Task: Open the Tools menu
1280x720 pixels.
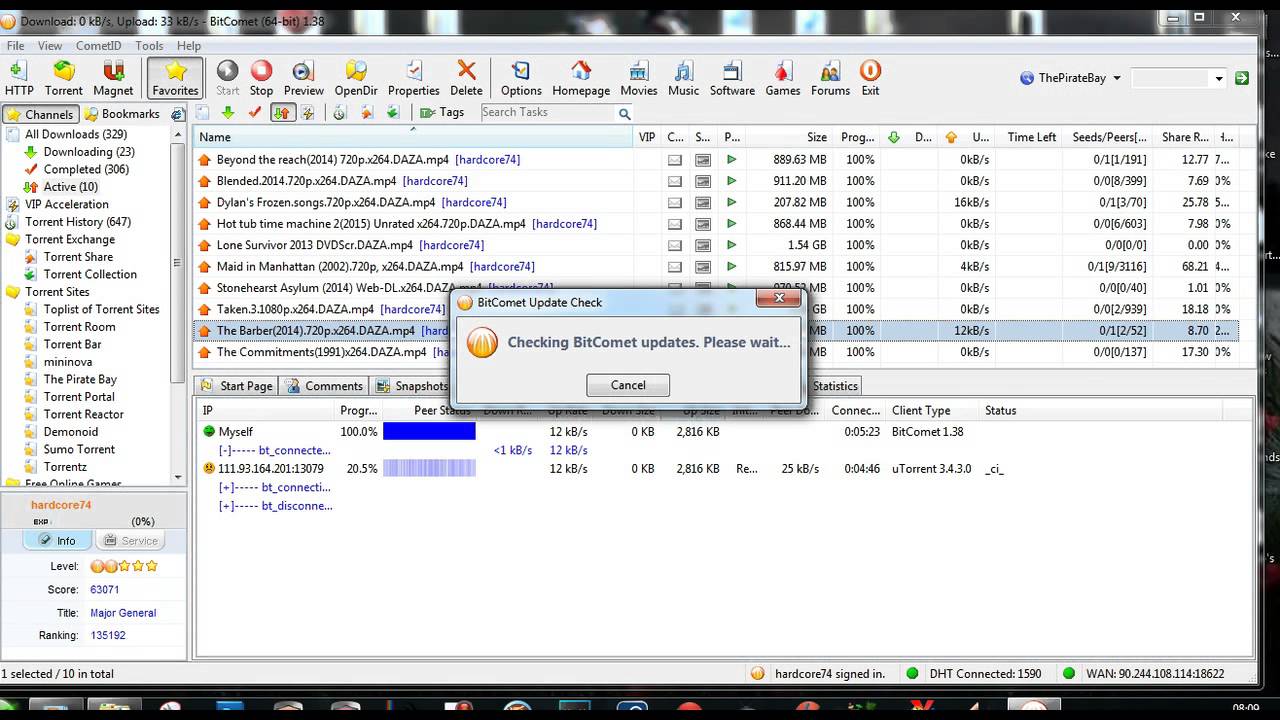Action: pos(149,46)
